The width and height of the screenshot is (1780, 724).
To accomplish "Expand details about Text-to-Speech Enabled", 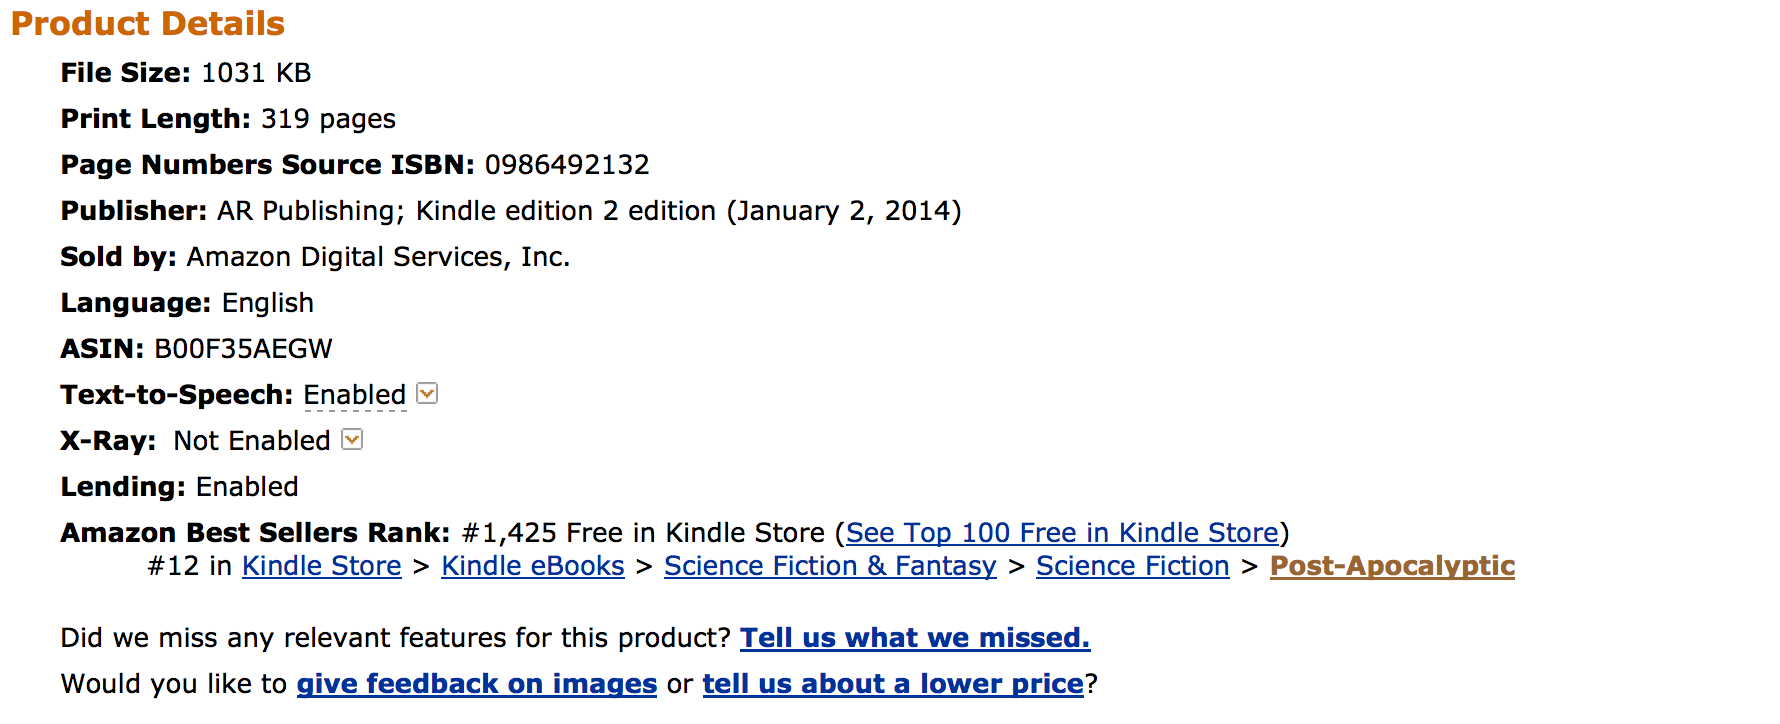I will (428, 394).
